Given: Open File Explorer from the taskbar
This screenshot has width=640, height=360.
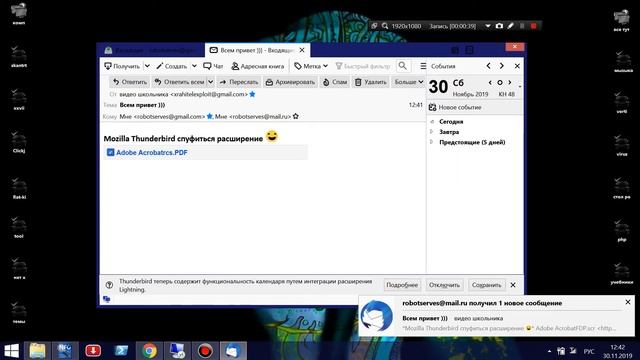Looking at the screenshot, I should 38,351.
